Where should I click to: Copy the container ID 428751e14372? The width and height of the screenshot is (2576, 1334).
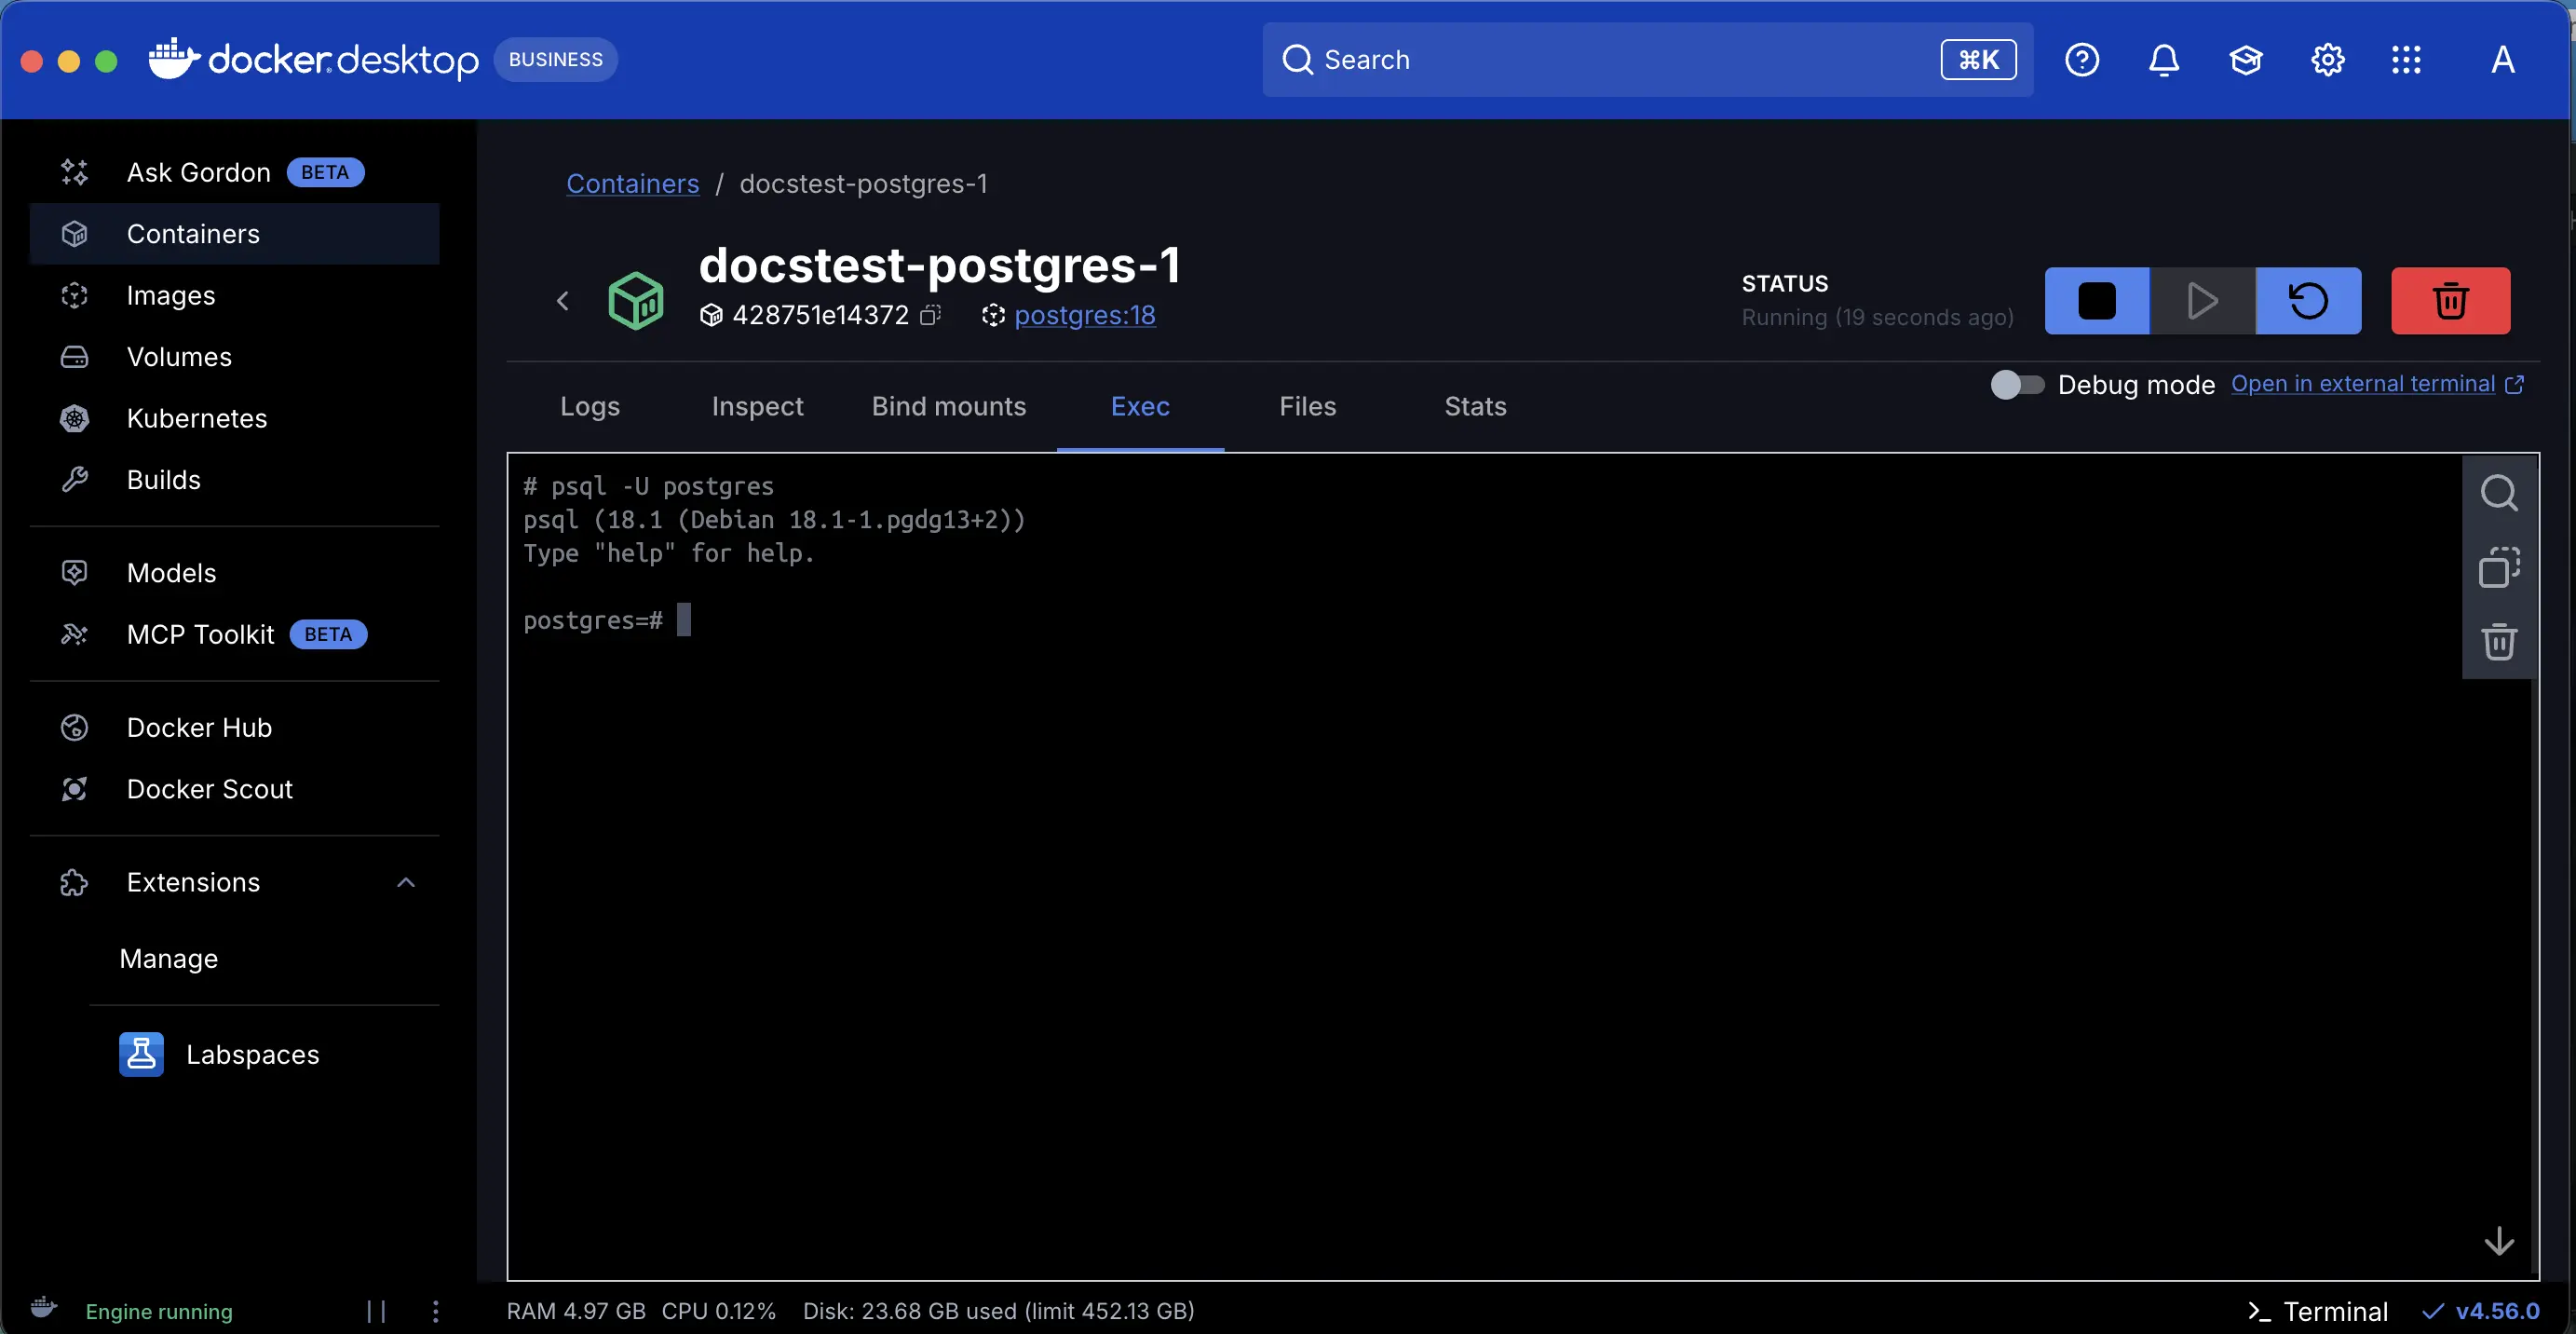pos(929,315)
